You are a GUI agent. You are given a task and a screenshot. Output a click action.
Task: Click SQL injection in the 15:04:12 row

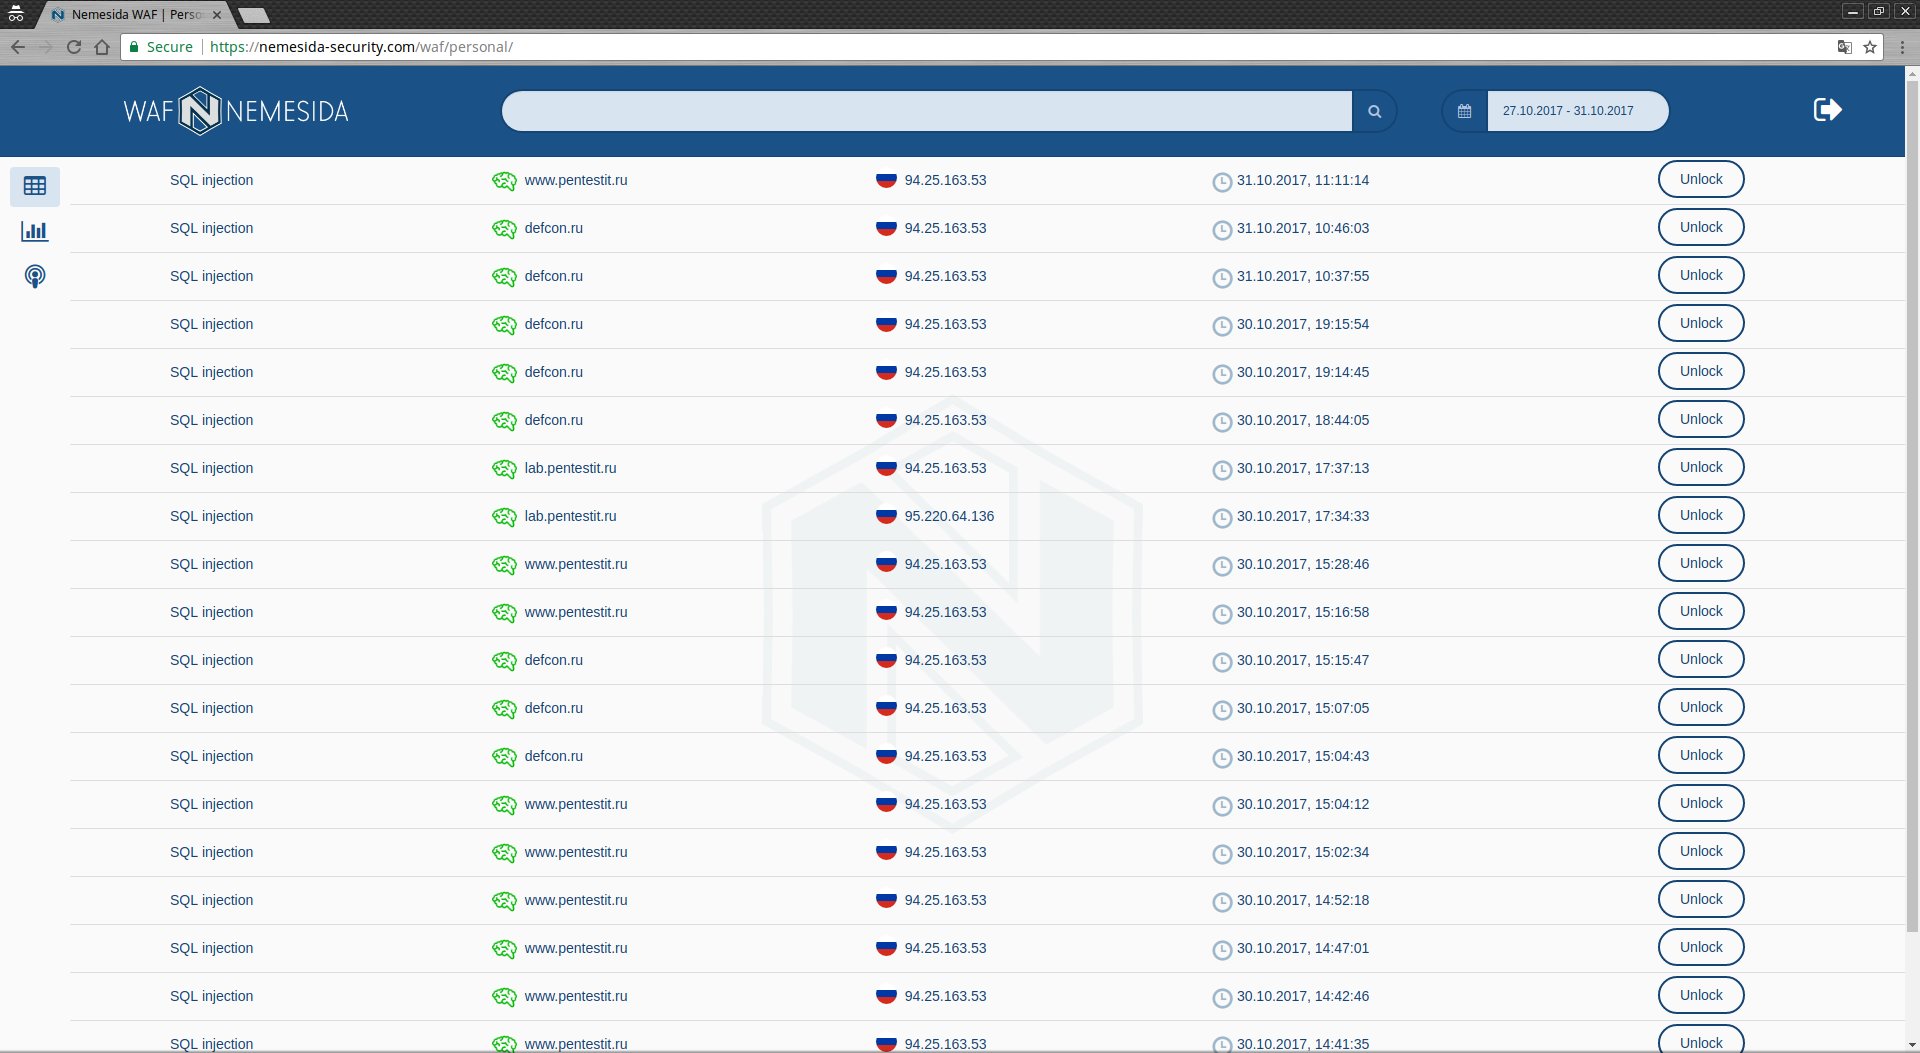pos(211,804)
